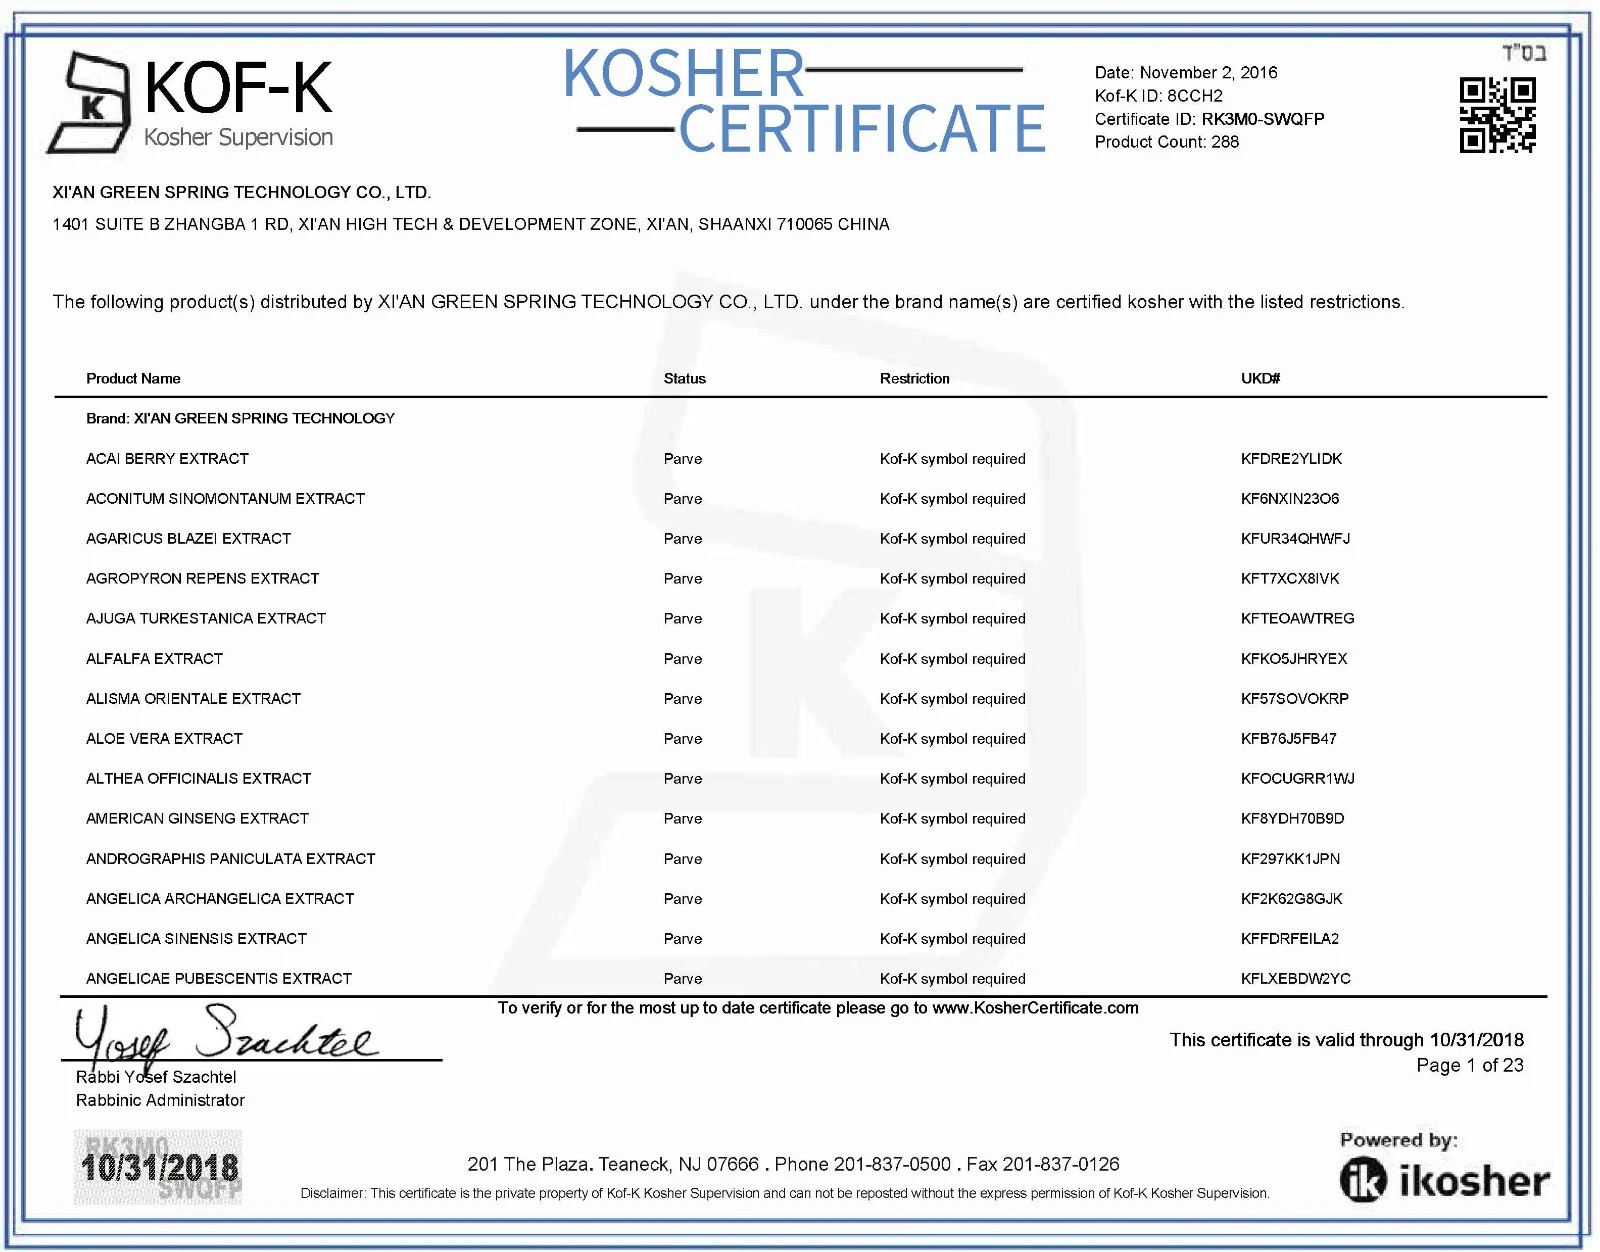
Task: Click the KOSHER CERTIFICATE title
Action: pos(805,102)
